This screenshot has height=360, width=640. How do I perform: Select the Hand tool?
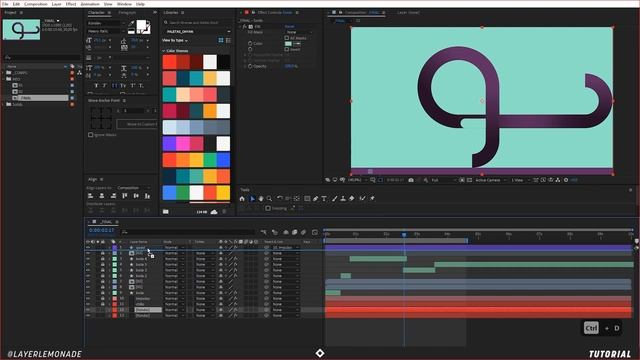[x=261, y=199]
